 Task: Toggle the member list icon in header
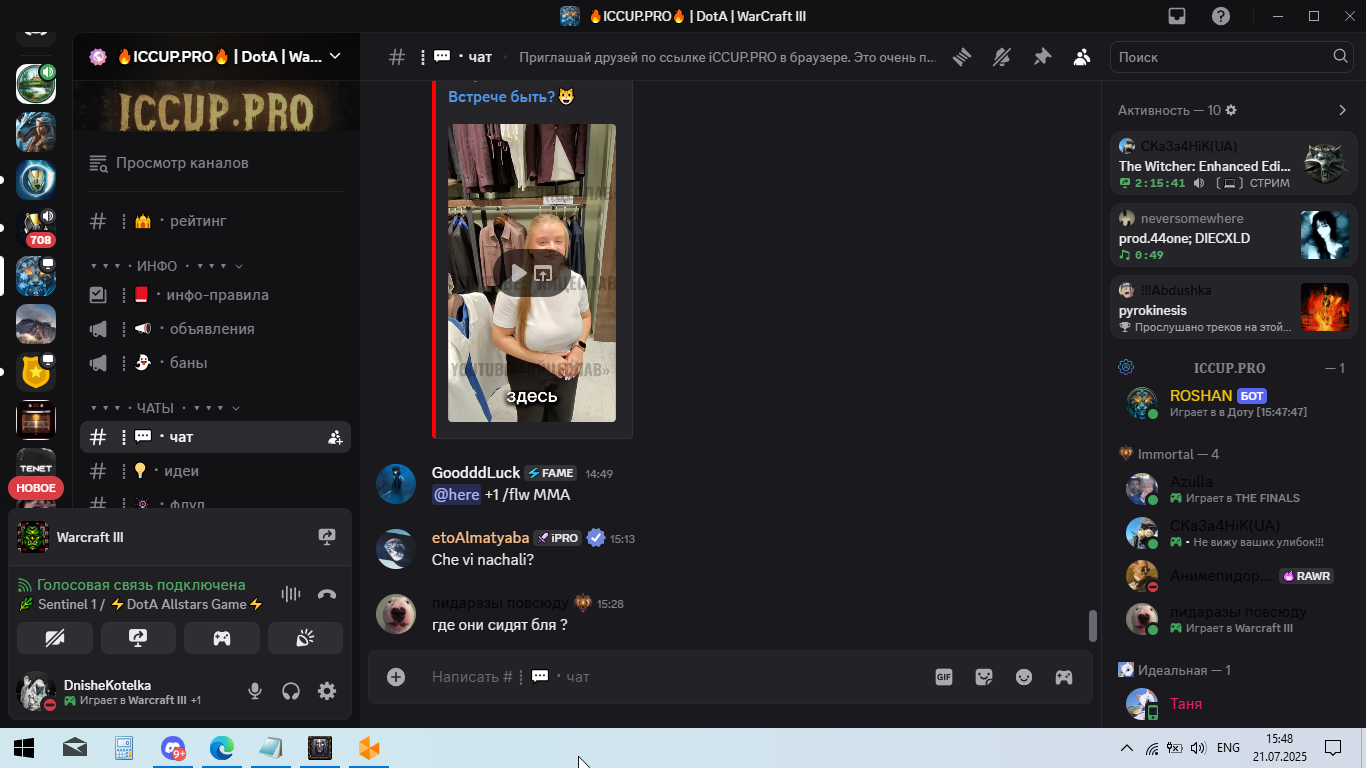coord(1082,57)
